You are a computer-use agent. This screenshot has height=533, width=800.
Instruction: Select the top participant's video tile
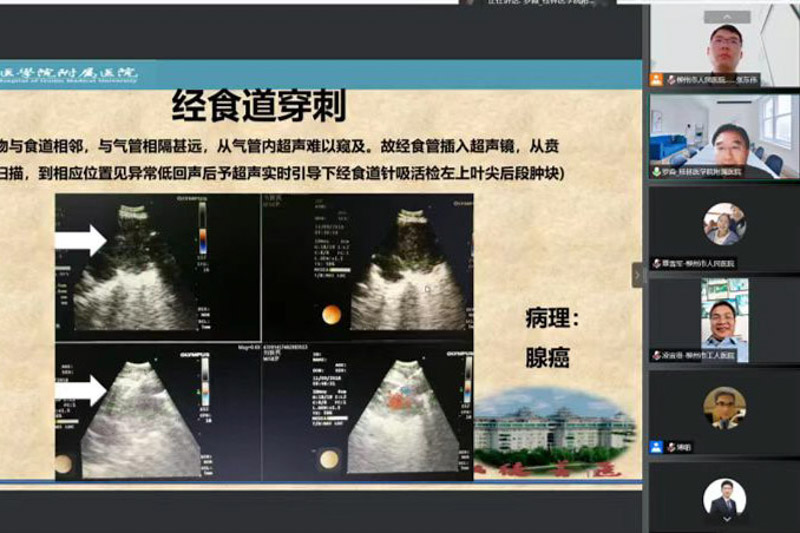tap(723, 45)
